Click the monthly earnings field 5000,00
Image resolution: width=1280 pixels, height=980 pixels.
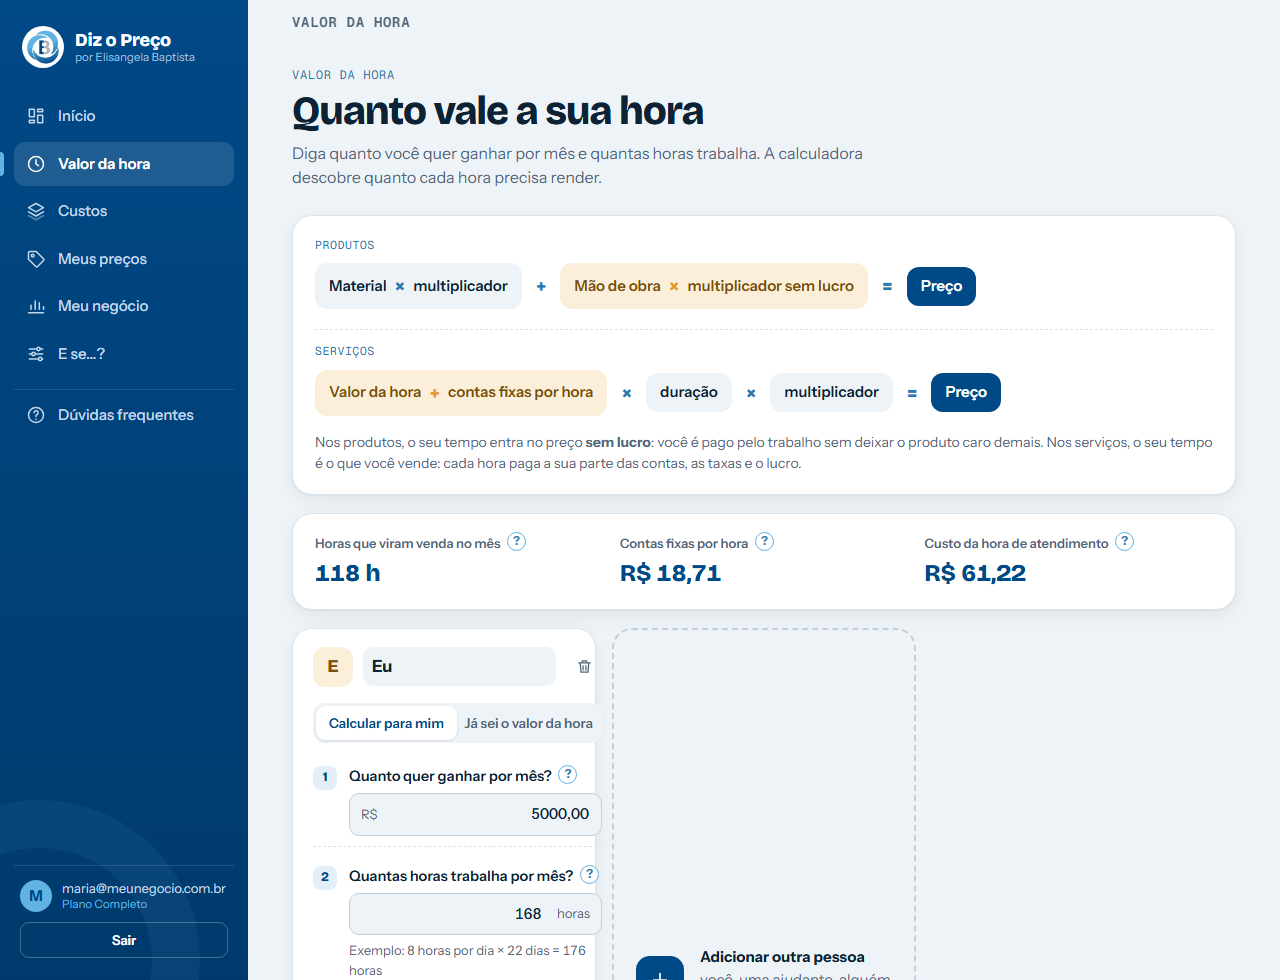(x=475, y=814)
